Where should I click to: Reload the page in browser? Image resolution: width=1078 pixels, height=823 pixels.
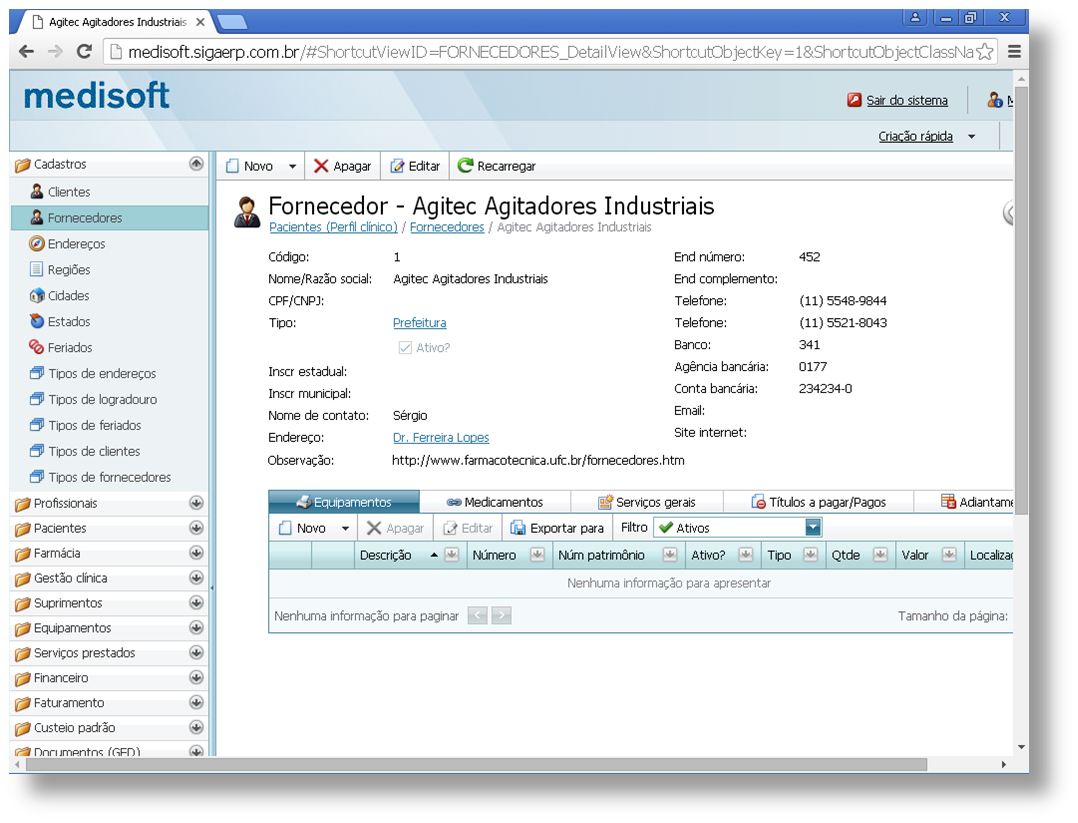pos(84,52)
